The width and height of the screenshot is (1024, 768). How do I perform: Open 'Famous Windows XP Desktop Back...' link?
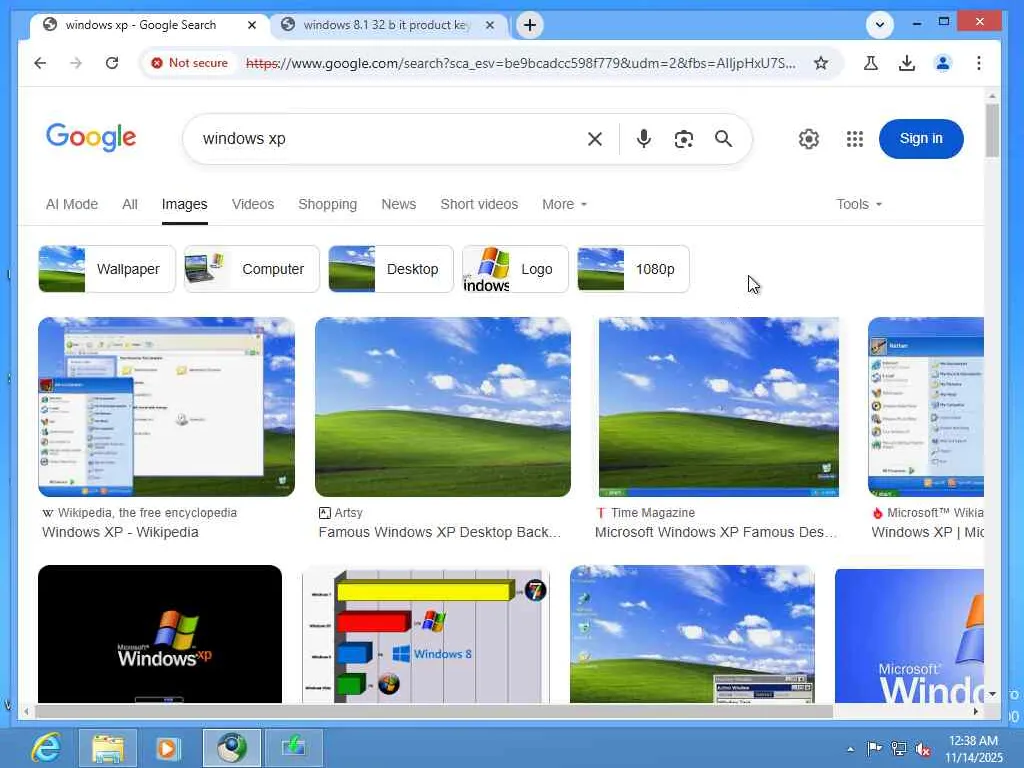point(440,532)
